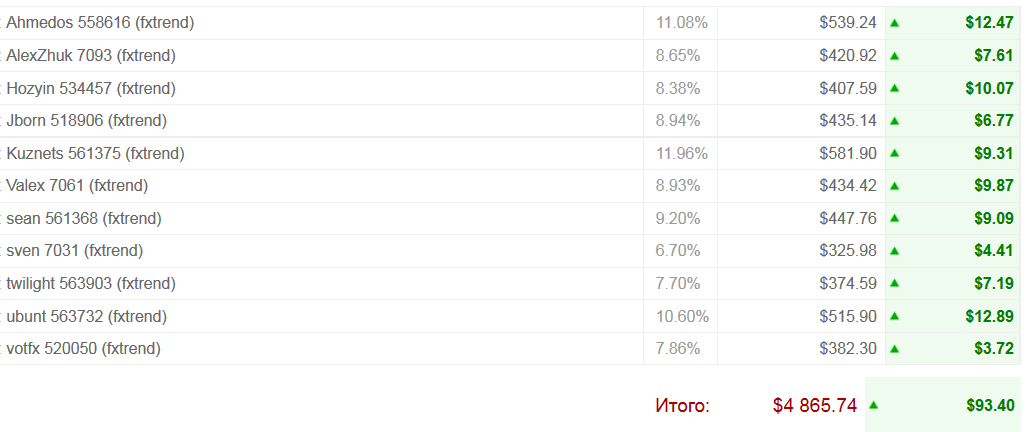
Task: Open Ahmedos 558616 (fxtrend) account
Action: [x=100, y=22]
